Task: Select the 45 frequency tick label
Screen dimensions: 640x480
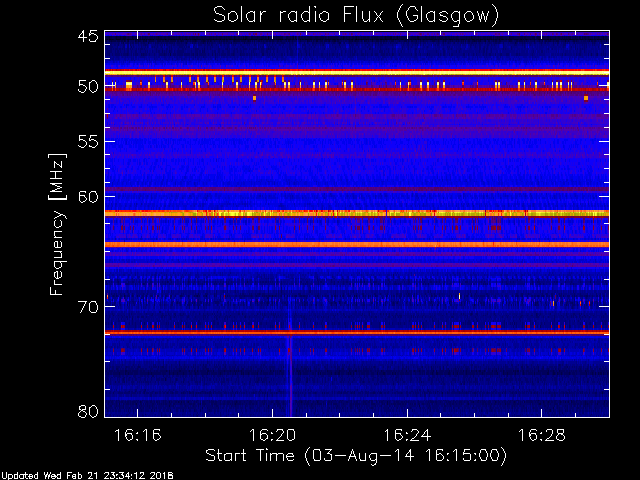Action: [x=88, y=36]
